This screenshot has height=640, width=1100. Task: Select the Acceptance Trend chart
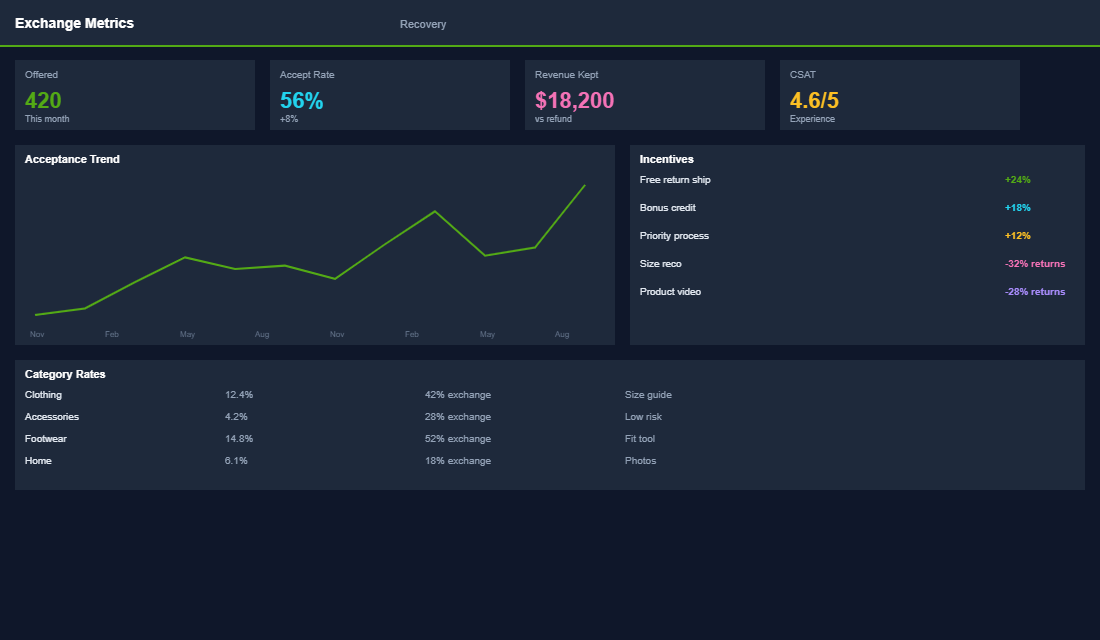click(315, 245)
